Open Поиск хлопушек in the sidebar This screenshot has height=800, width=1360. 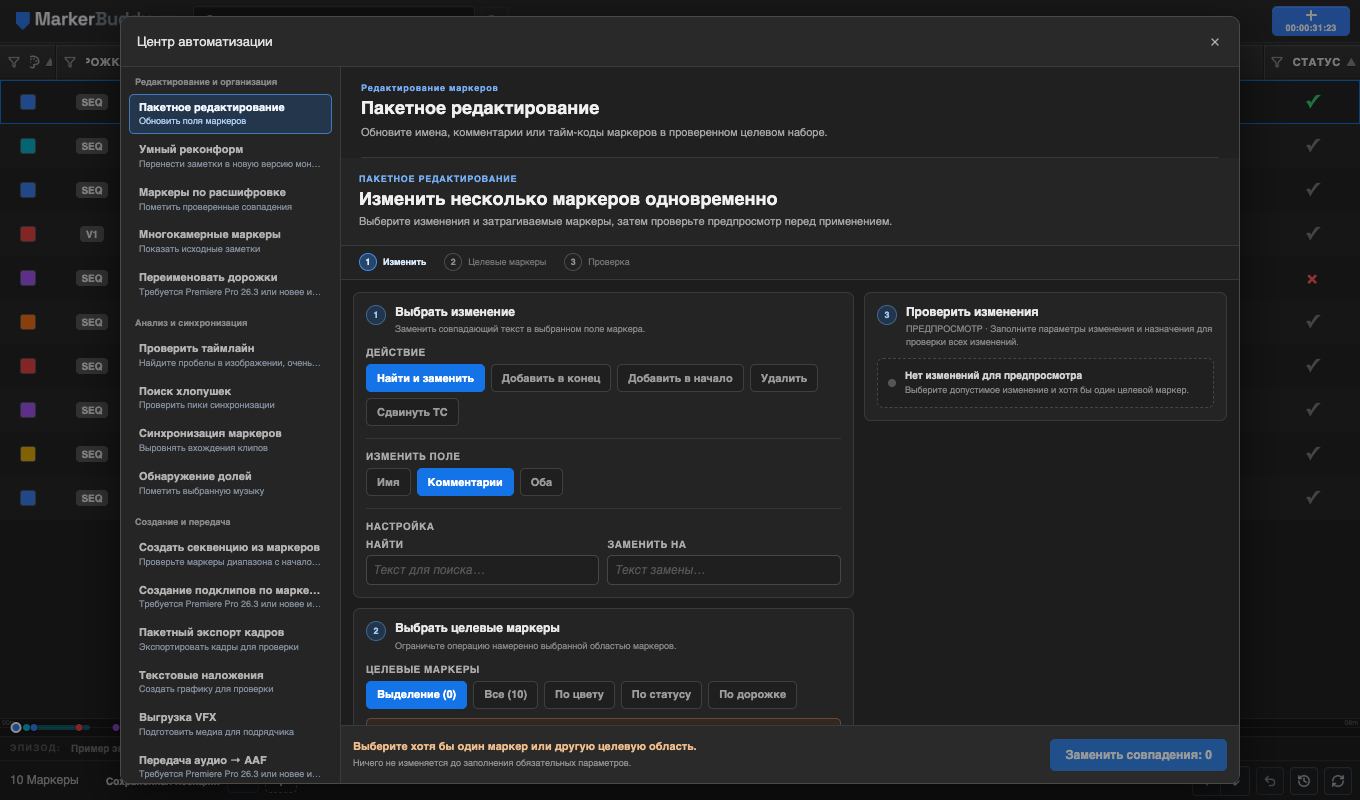point(230,397)
